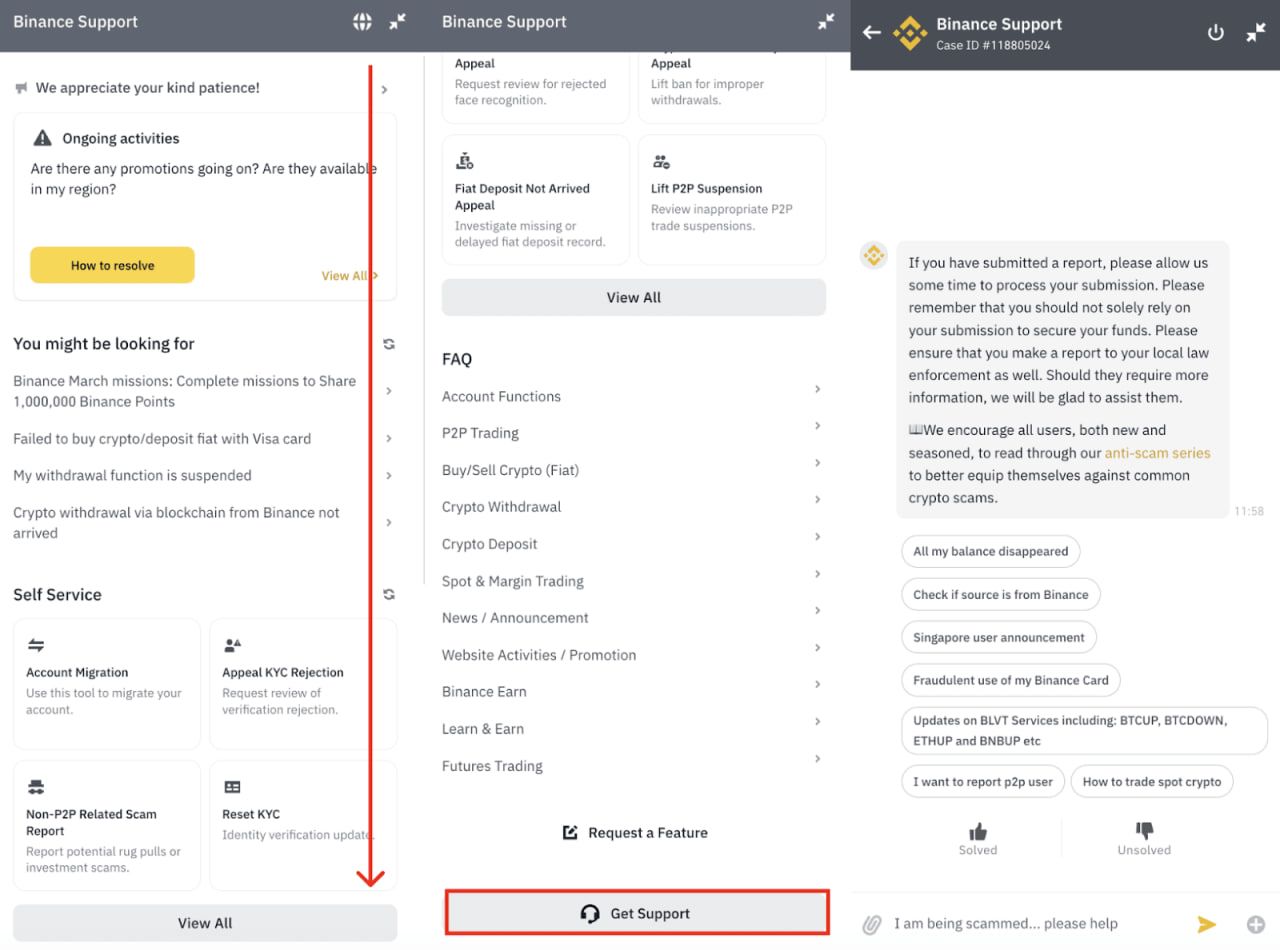The height and width of the screenshot is (950, 1280).
Task: Open more options plus icon in chat input
Action: (x=1256, y=924)
